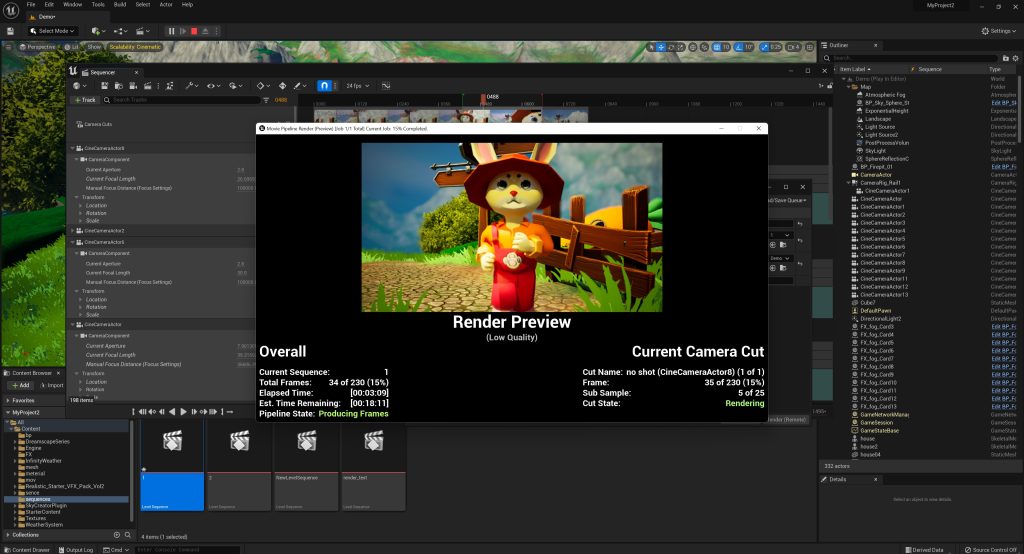Image resolution: width=1024 pixels, height=554 pixels.
Task: Click the Sequencer render movie clapperboard icon
Action: pos(148,86)
